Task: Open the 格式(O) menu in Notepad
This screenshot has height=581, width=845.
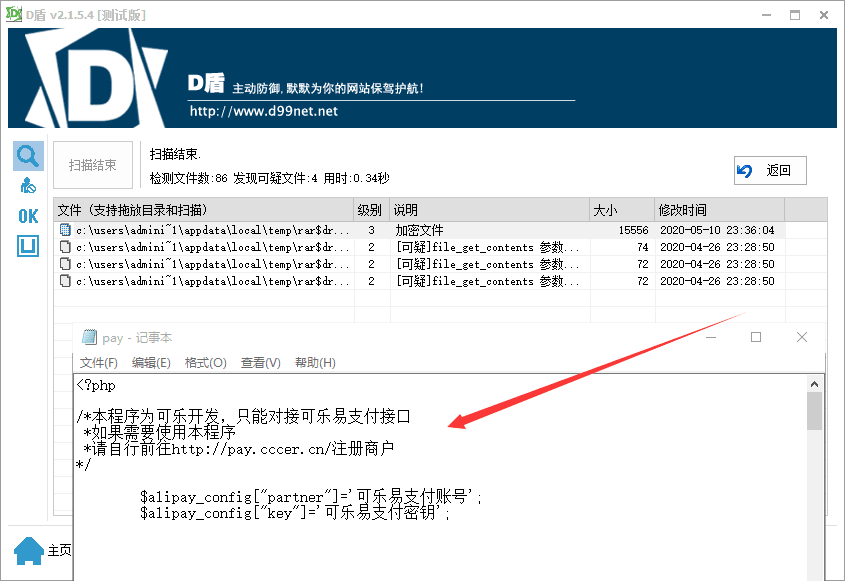Action: [204, 362]
